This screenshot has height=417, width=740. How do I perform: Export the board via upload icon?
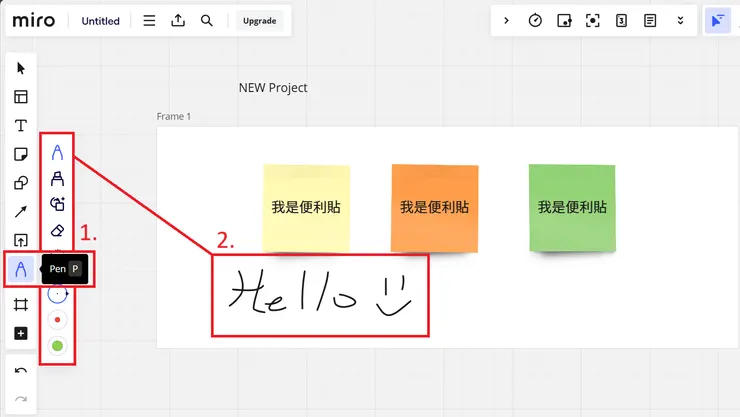(178, 21)
